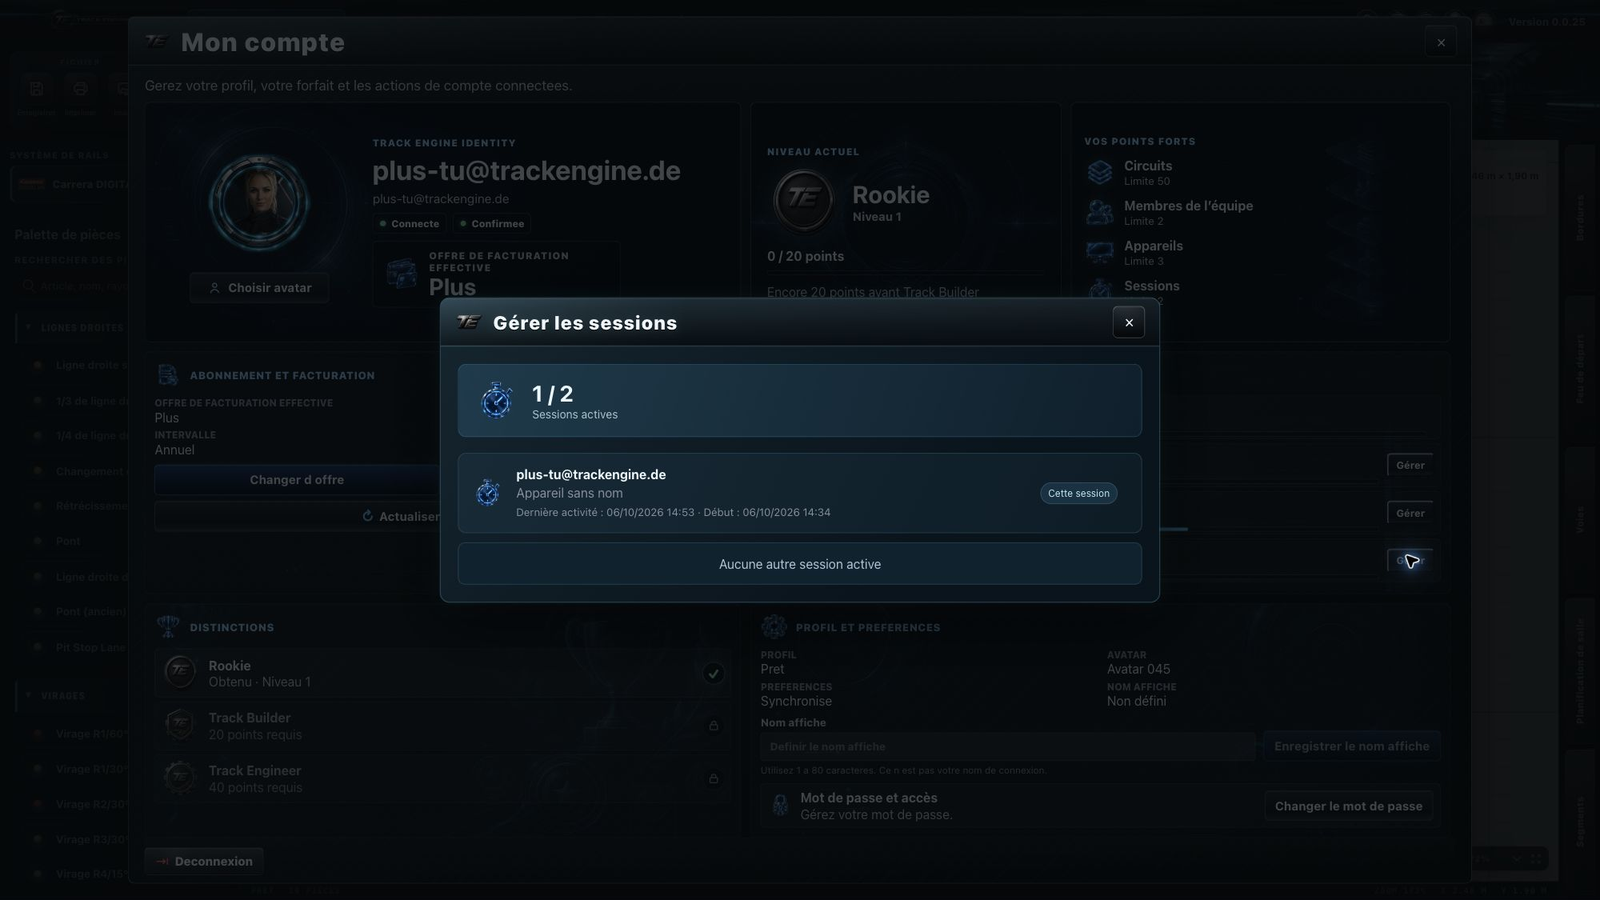Click the Abonnement et facturation icon

coord(168,375)
